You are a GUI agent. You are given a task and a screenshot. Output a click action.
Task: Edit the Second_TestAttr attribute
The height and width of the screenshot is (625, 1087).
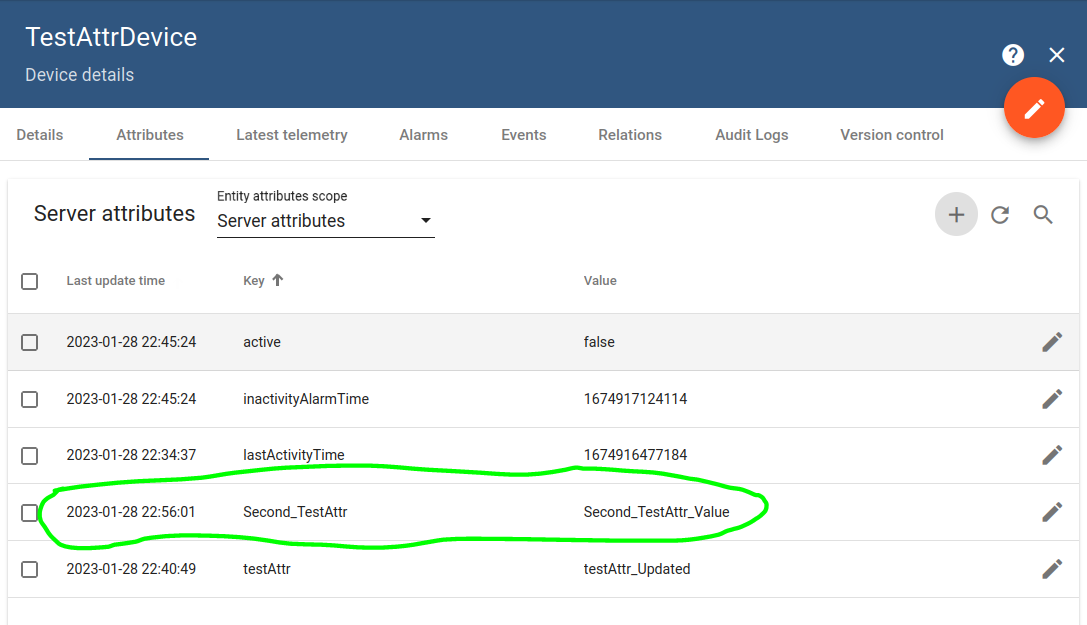pyautogui.click(x=1052, y=511)
